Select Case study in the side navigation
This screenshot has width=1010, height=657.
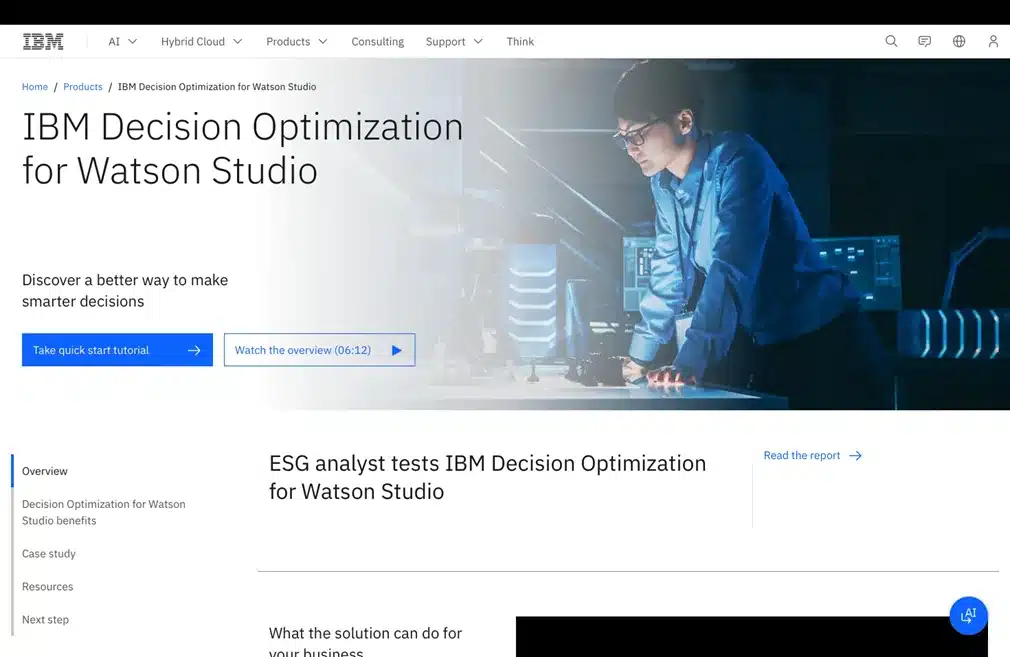49,554
